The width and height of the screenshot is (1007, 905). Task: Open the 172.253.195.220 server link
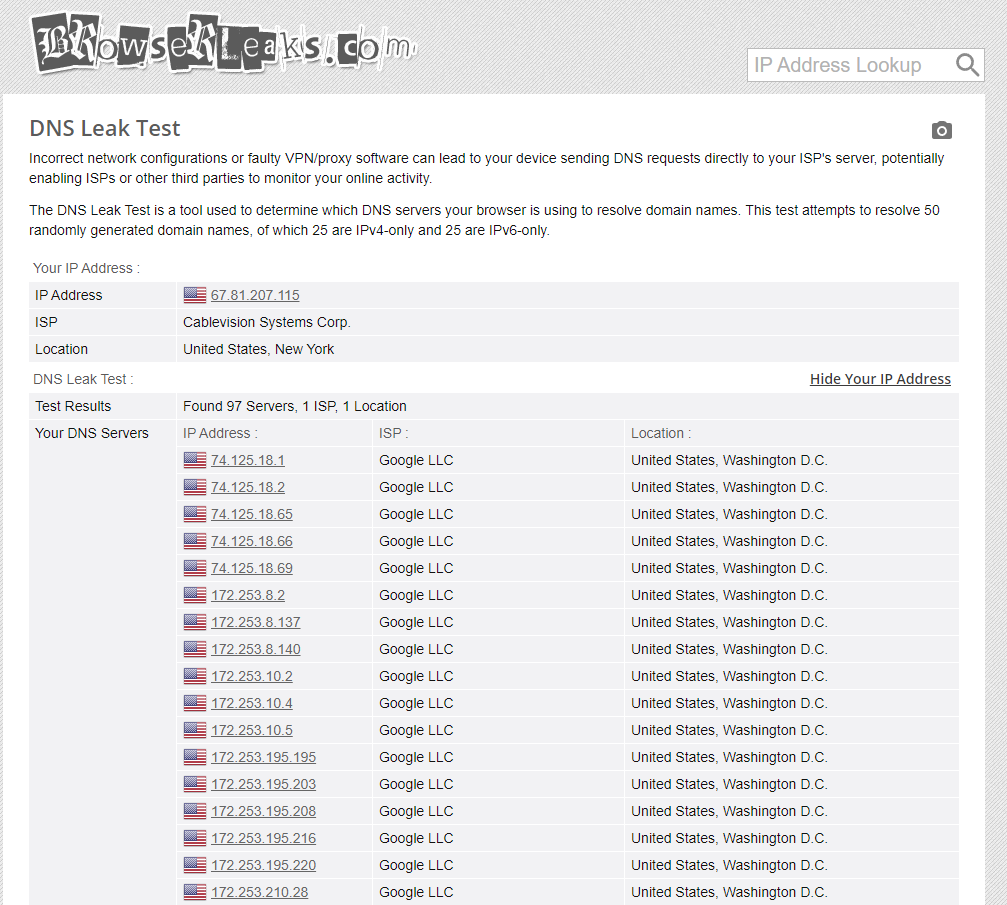pyautogui.click(x=263, y=865)
